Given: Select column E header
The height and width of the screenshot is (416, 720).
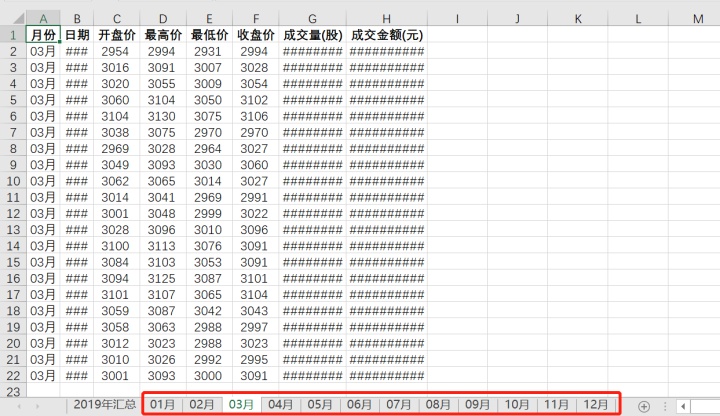Looking at the screenshot, I should coord(209,19).
